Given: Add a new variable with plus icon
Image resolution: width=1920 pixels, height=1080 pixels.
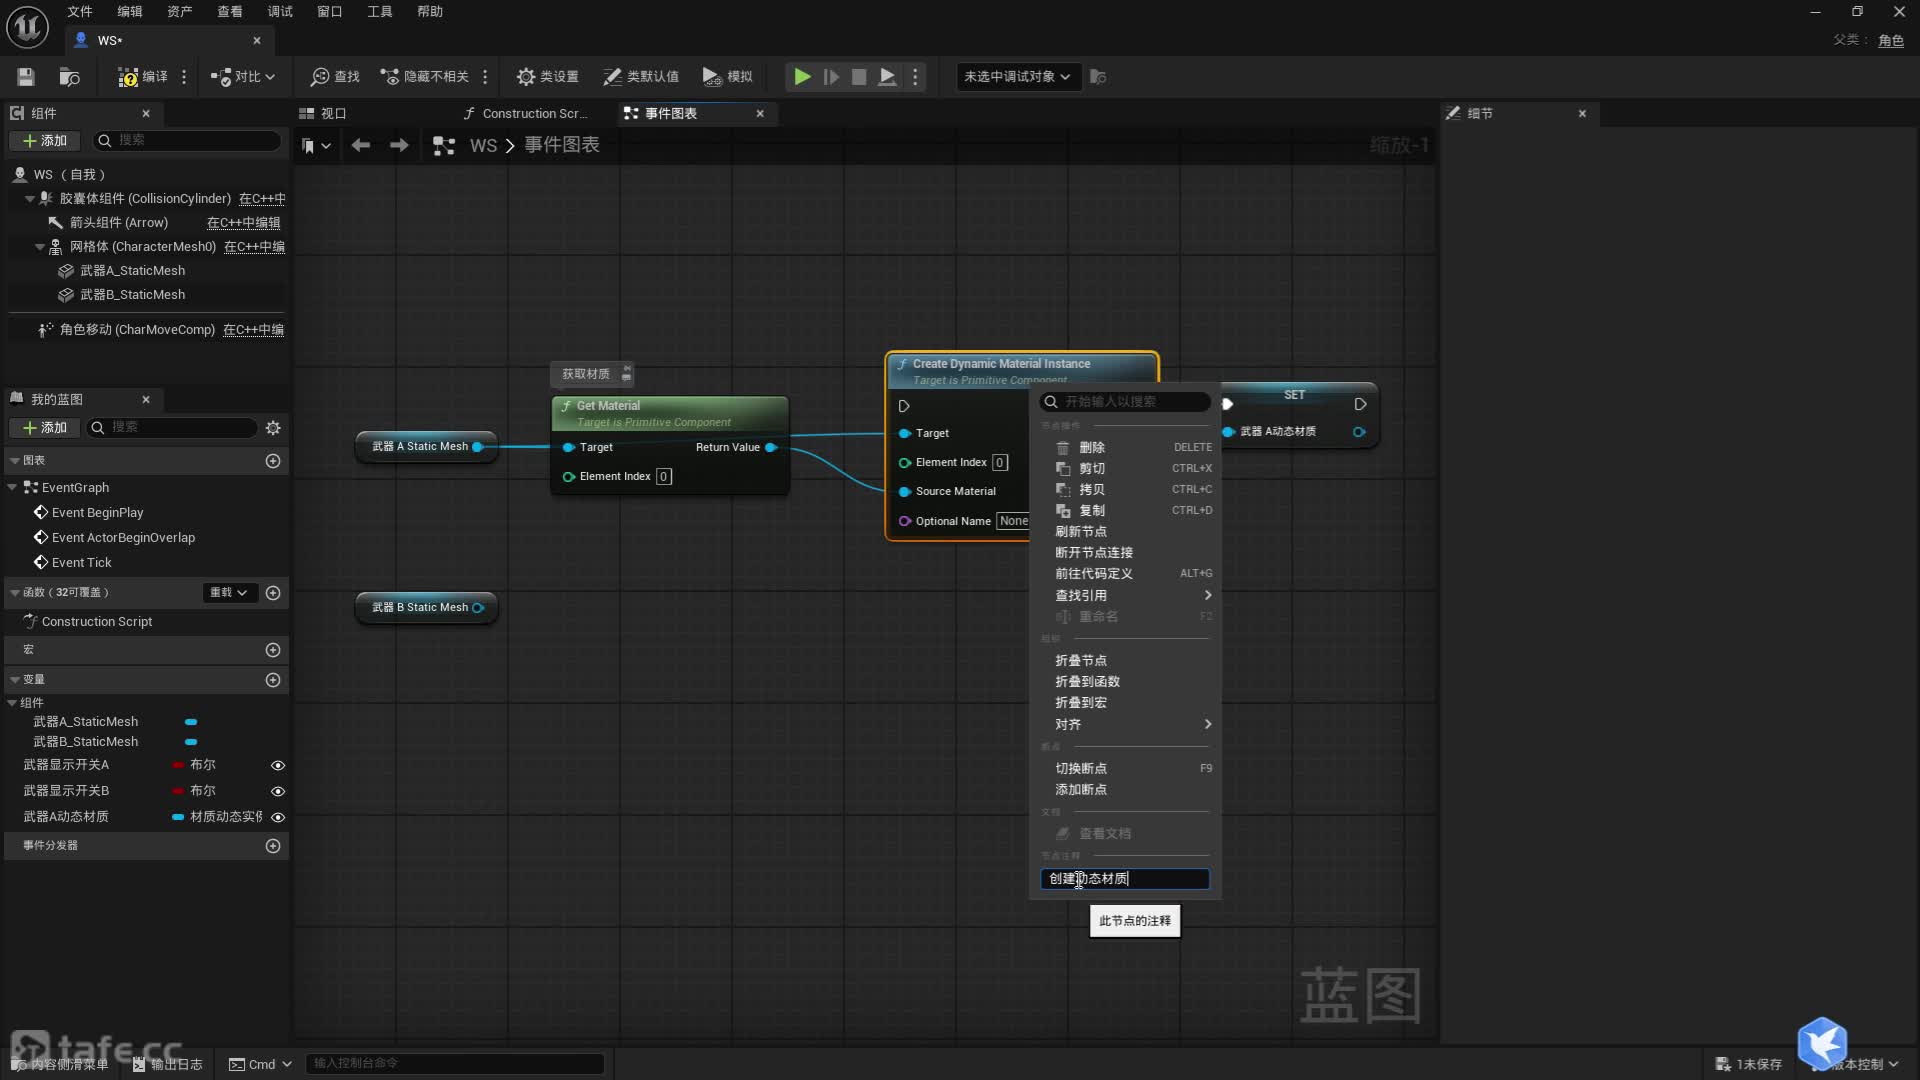Looking at the screenshot, I should click(273, 680).
